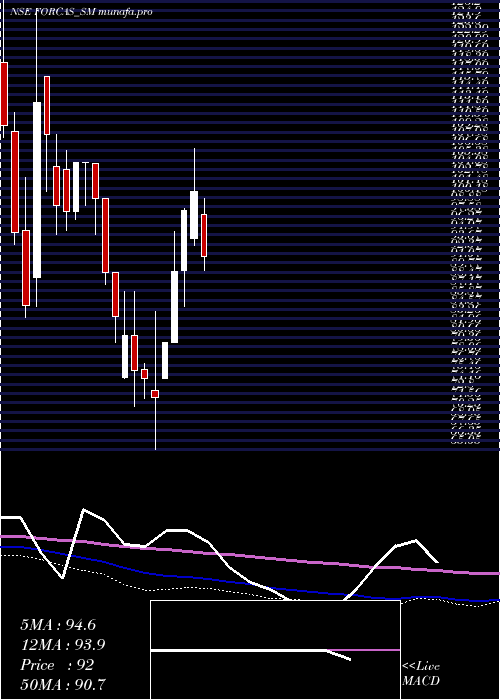Select the 5MA : 94.6 value
This screenshot has height=700, width=500.
point(58,625)
